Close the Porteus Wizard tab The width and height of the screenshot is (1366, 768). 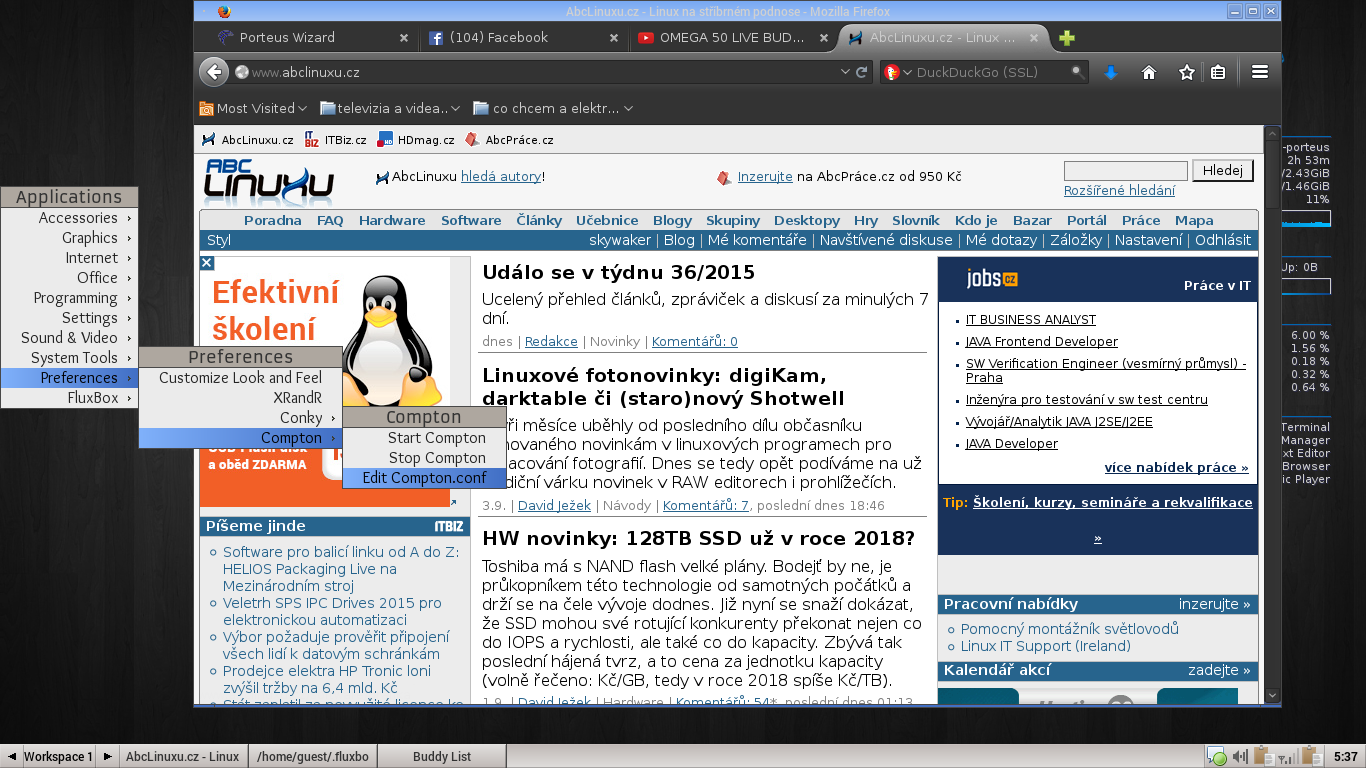tap(404, 38)
